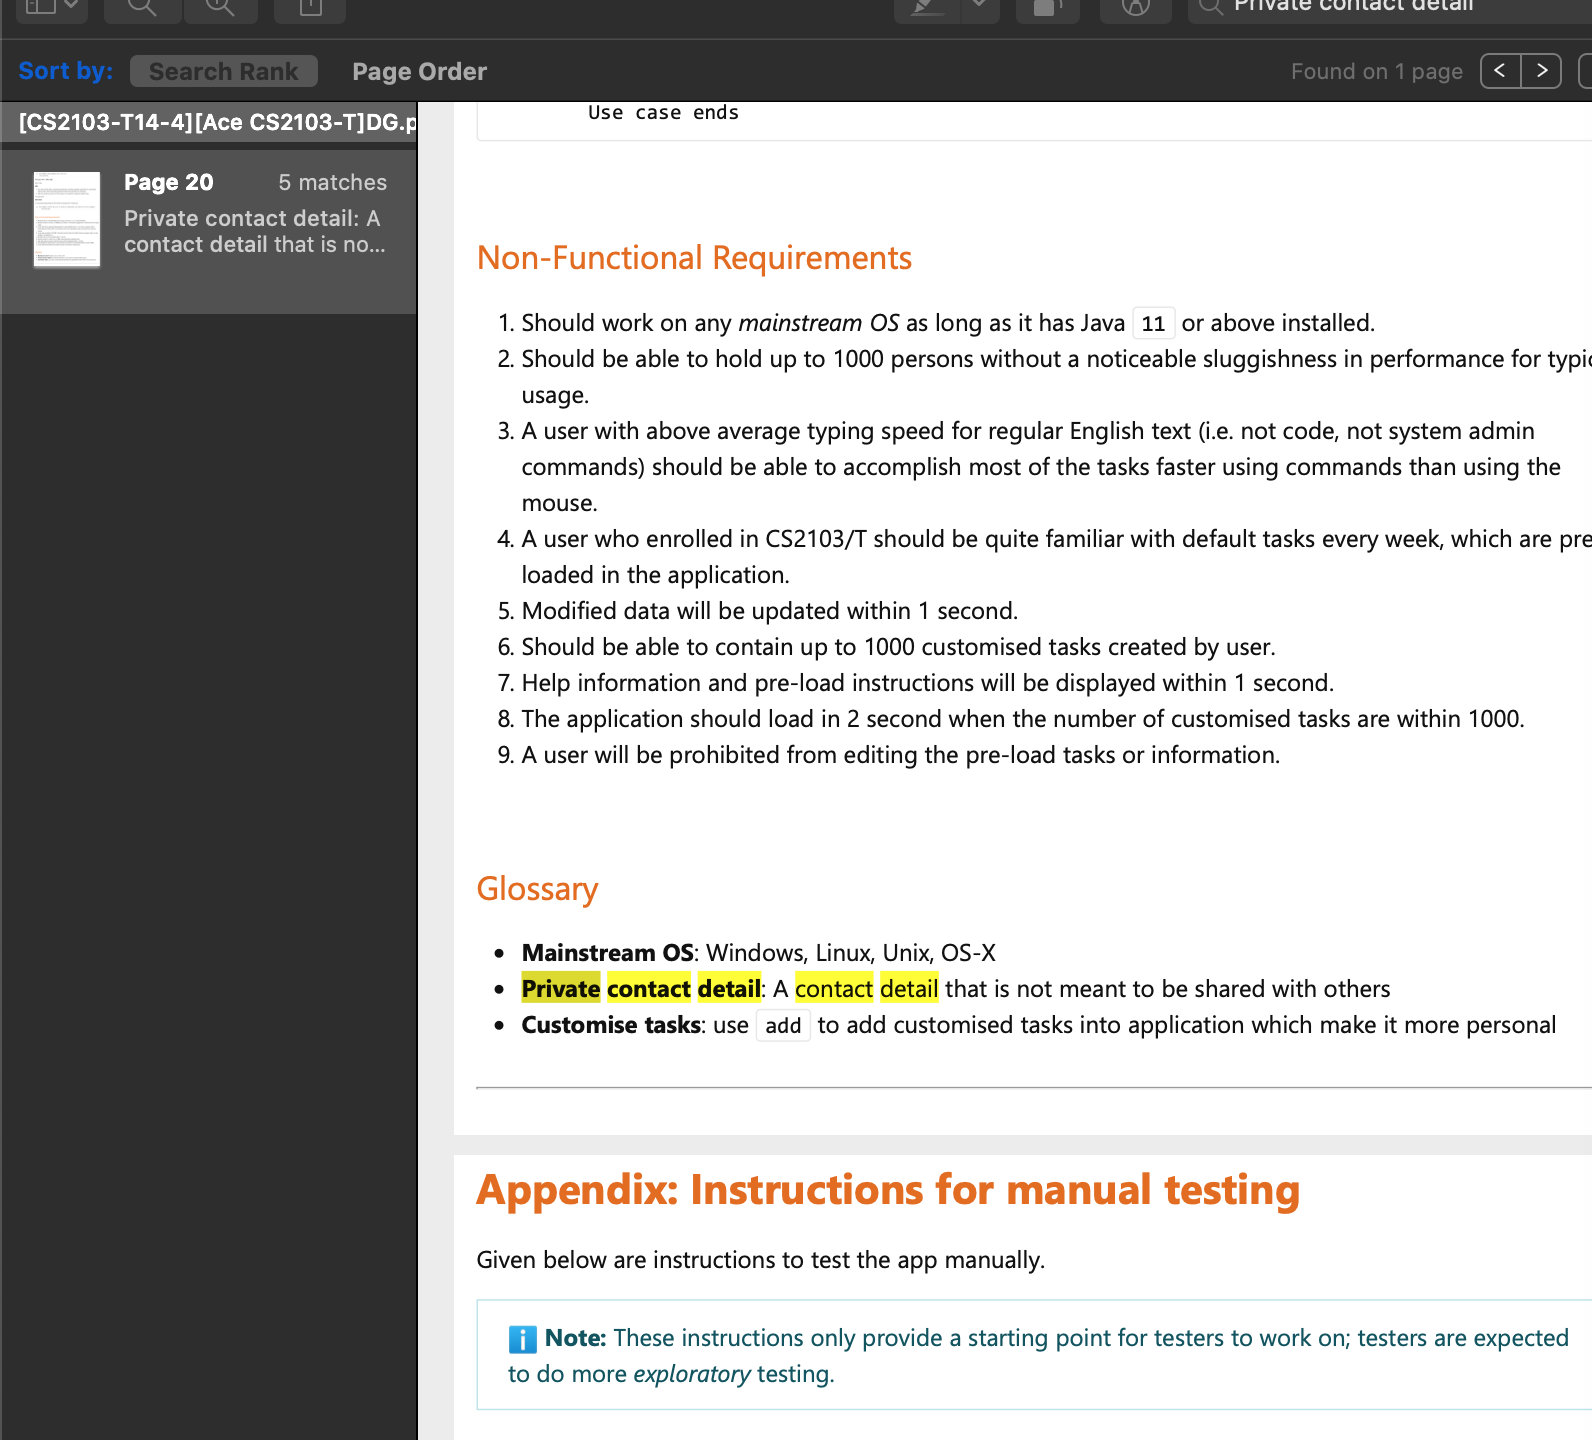Click the inline code 'add' in the glossary
The height and width of the screenshot is (1440, 1592).
(x=783, y=1026)
